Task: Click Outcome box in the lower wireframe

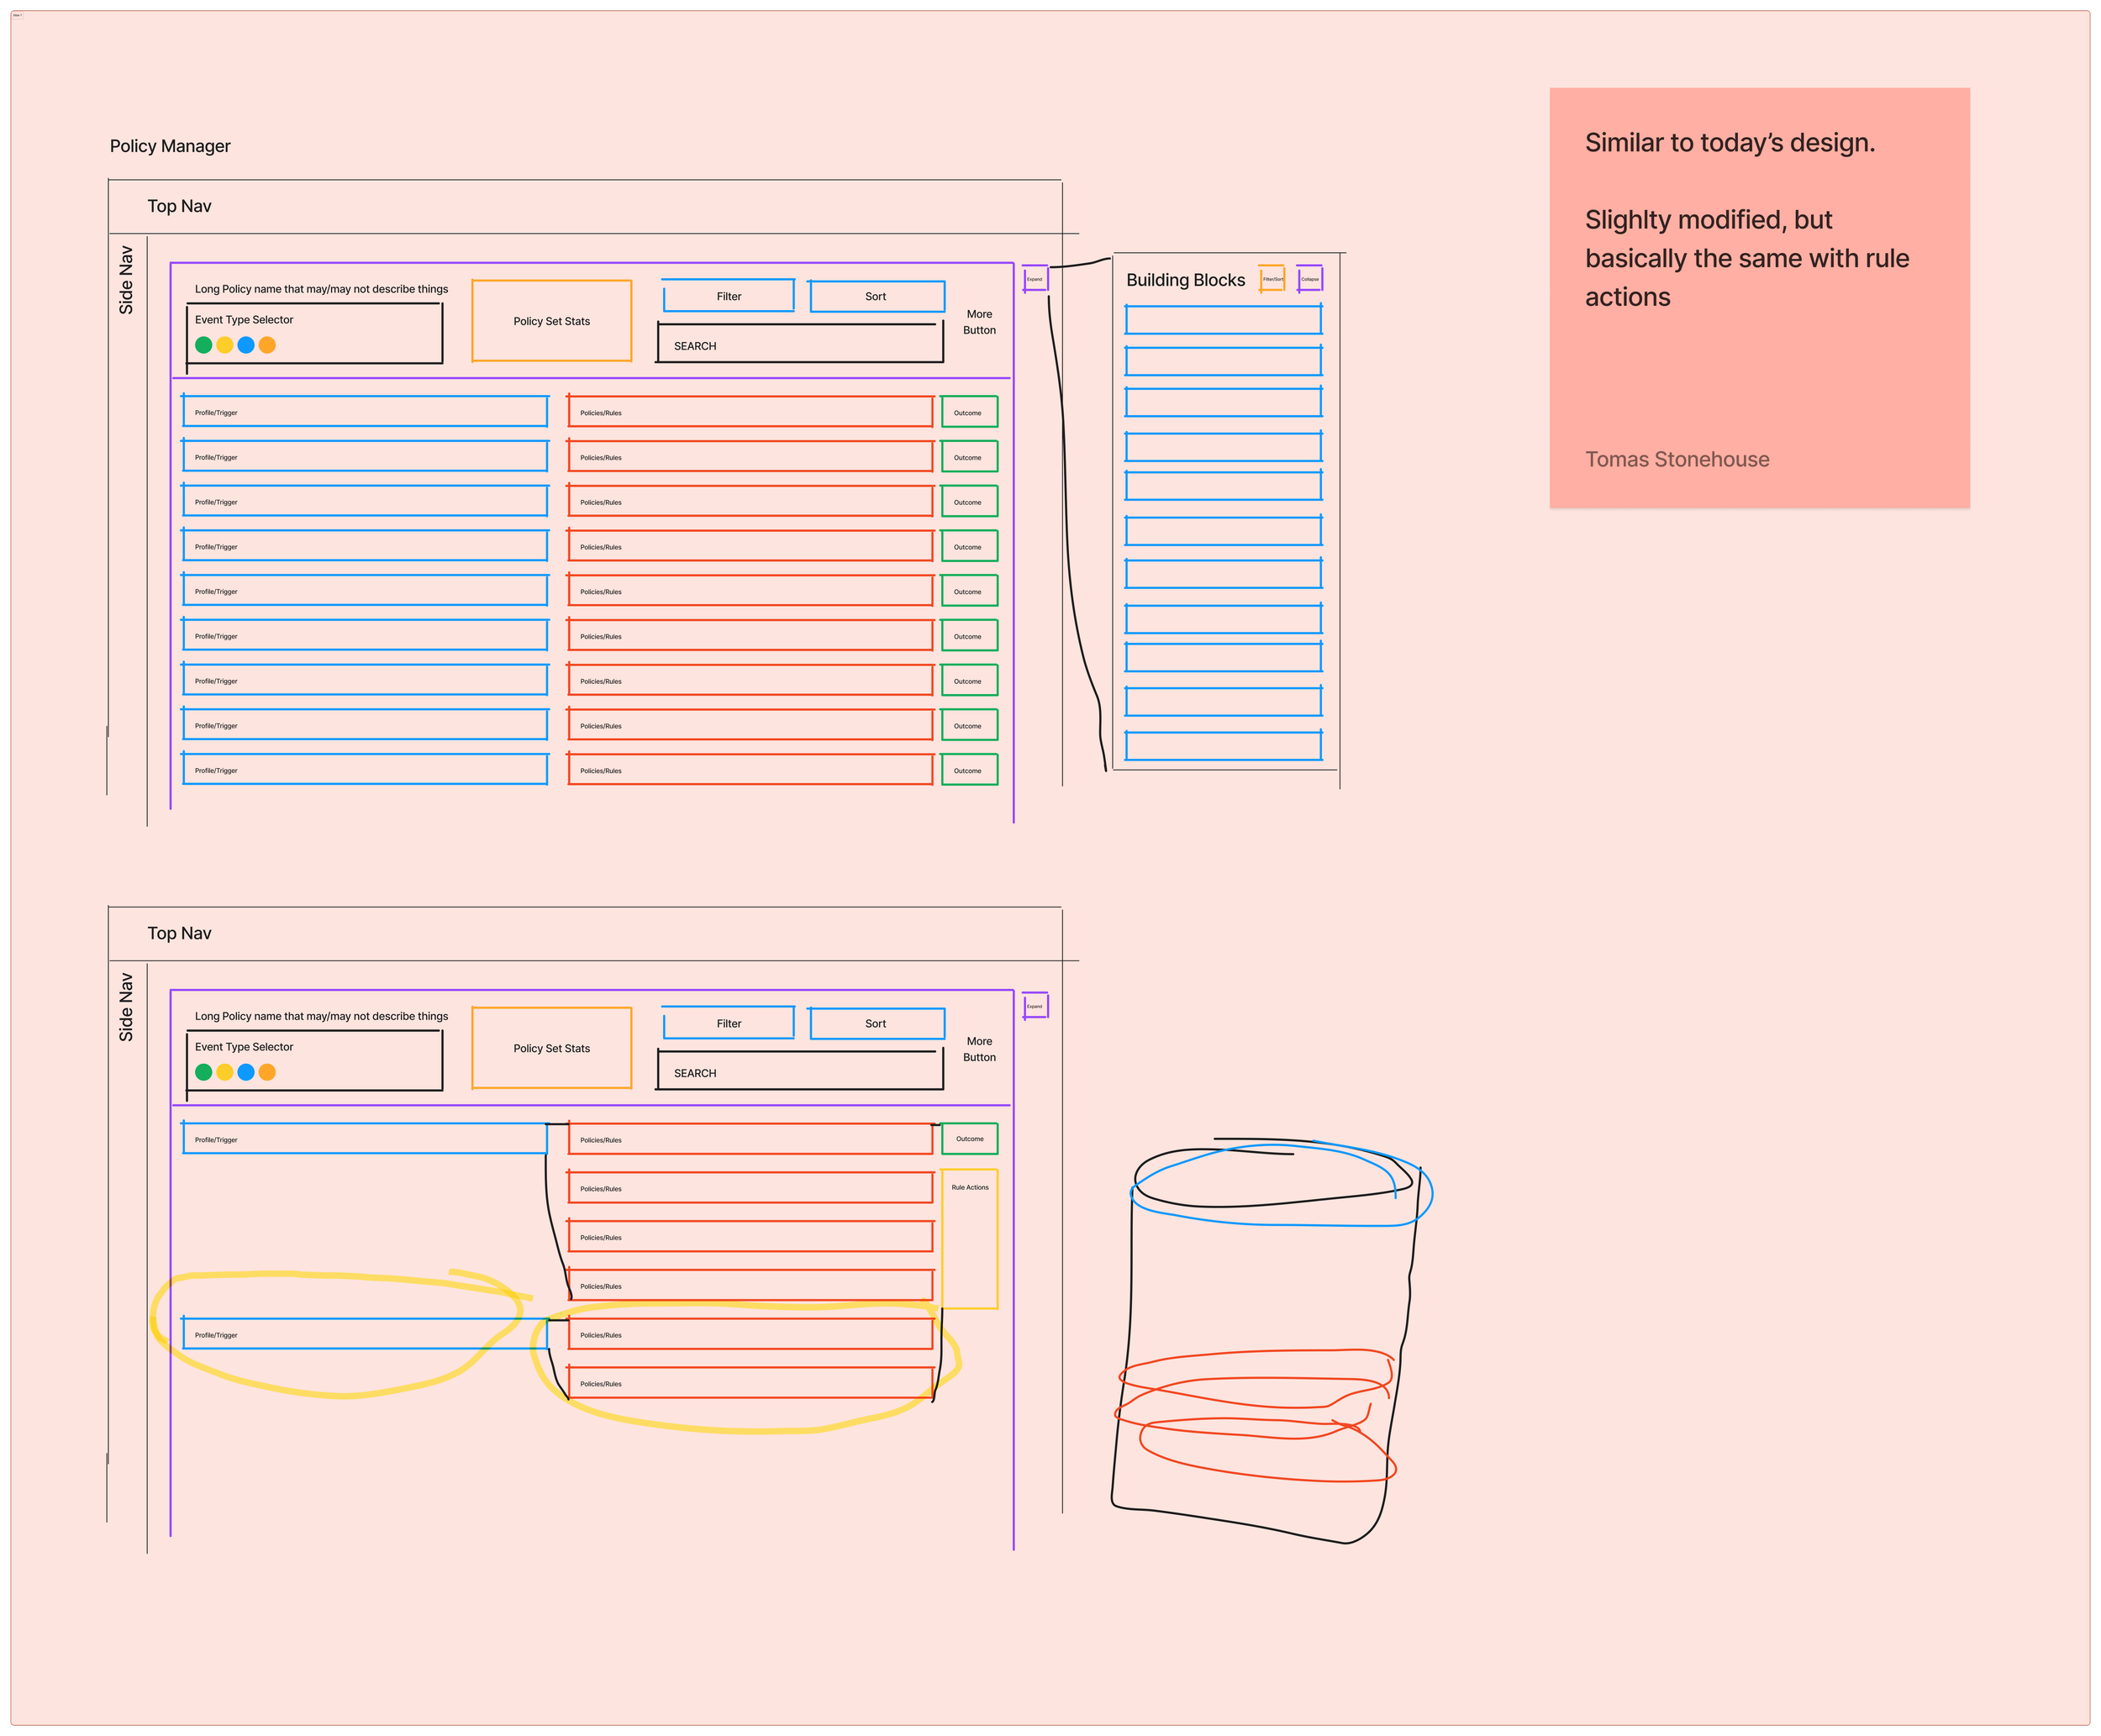Action: point(969,1139)
